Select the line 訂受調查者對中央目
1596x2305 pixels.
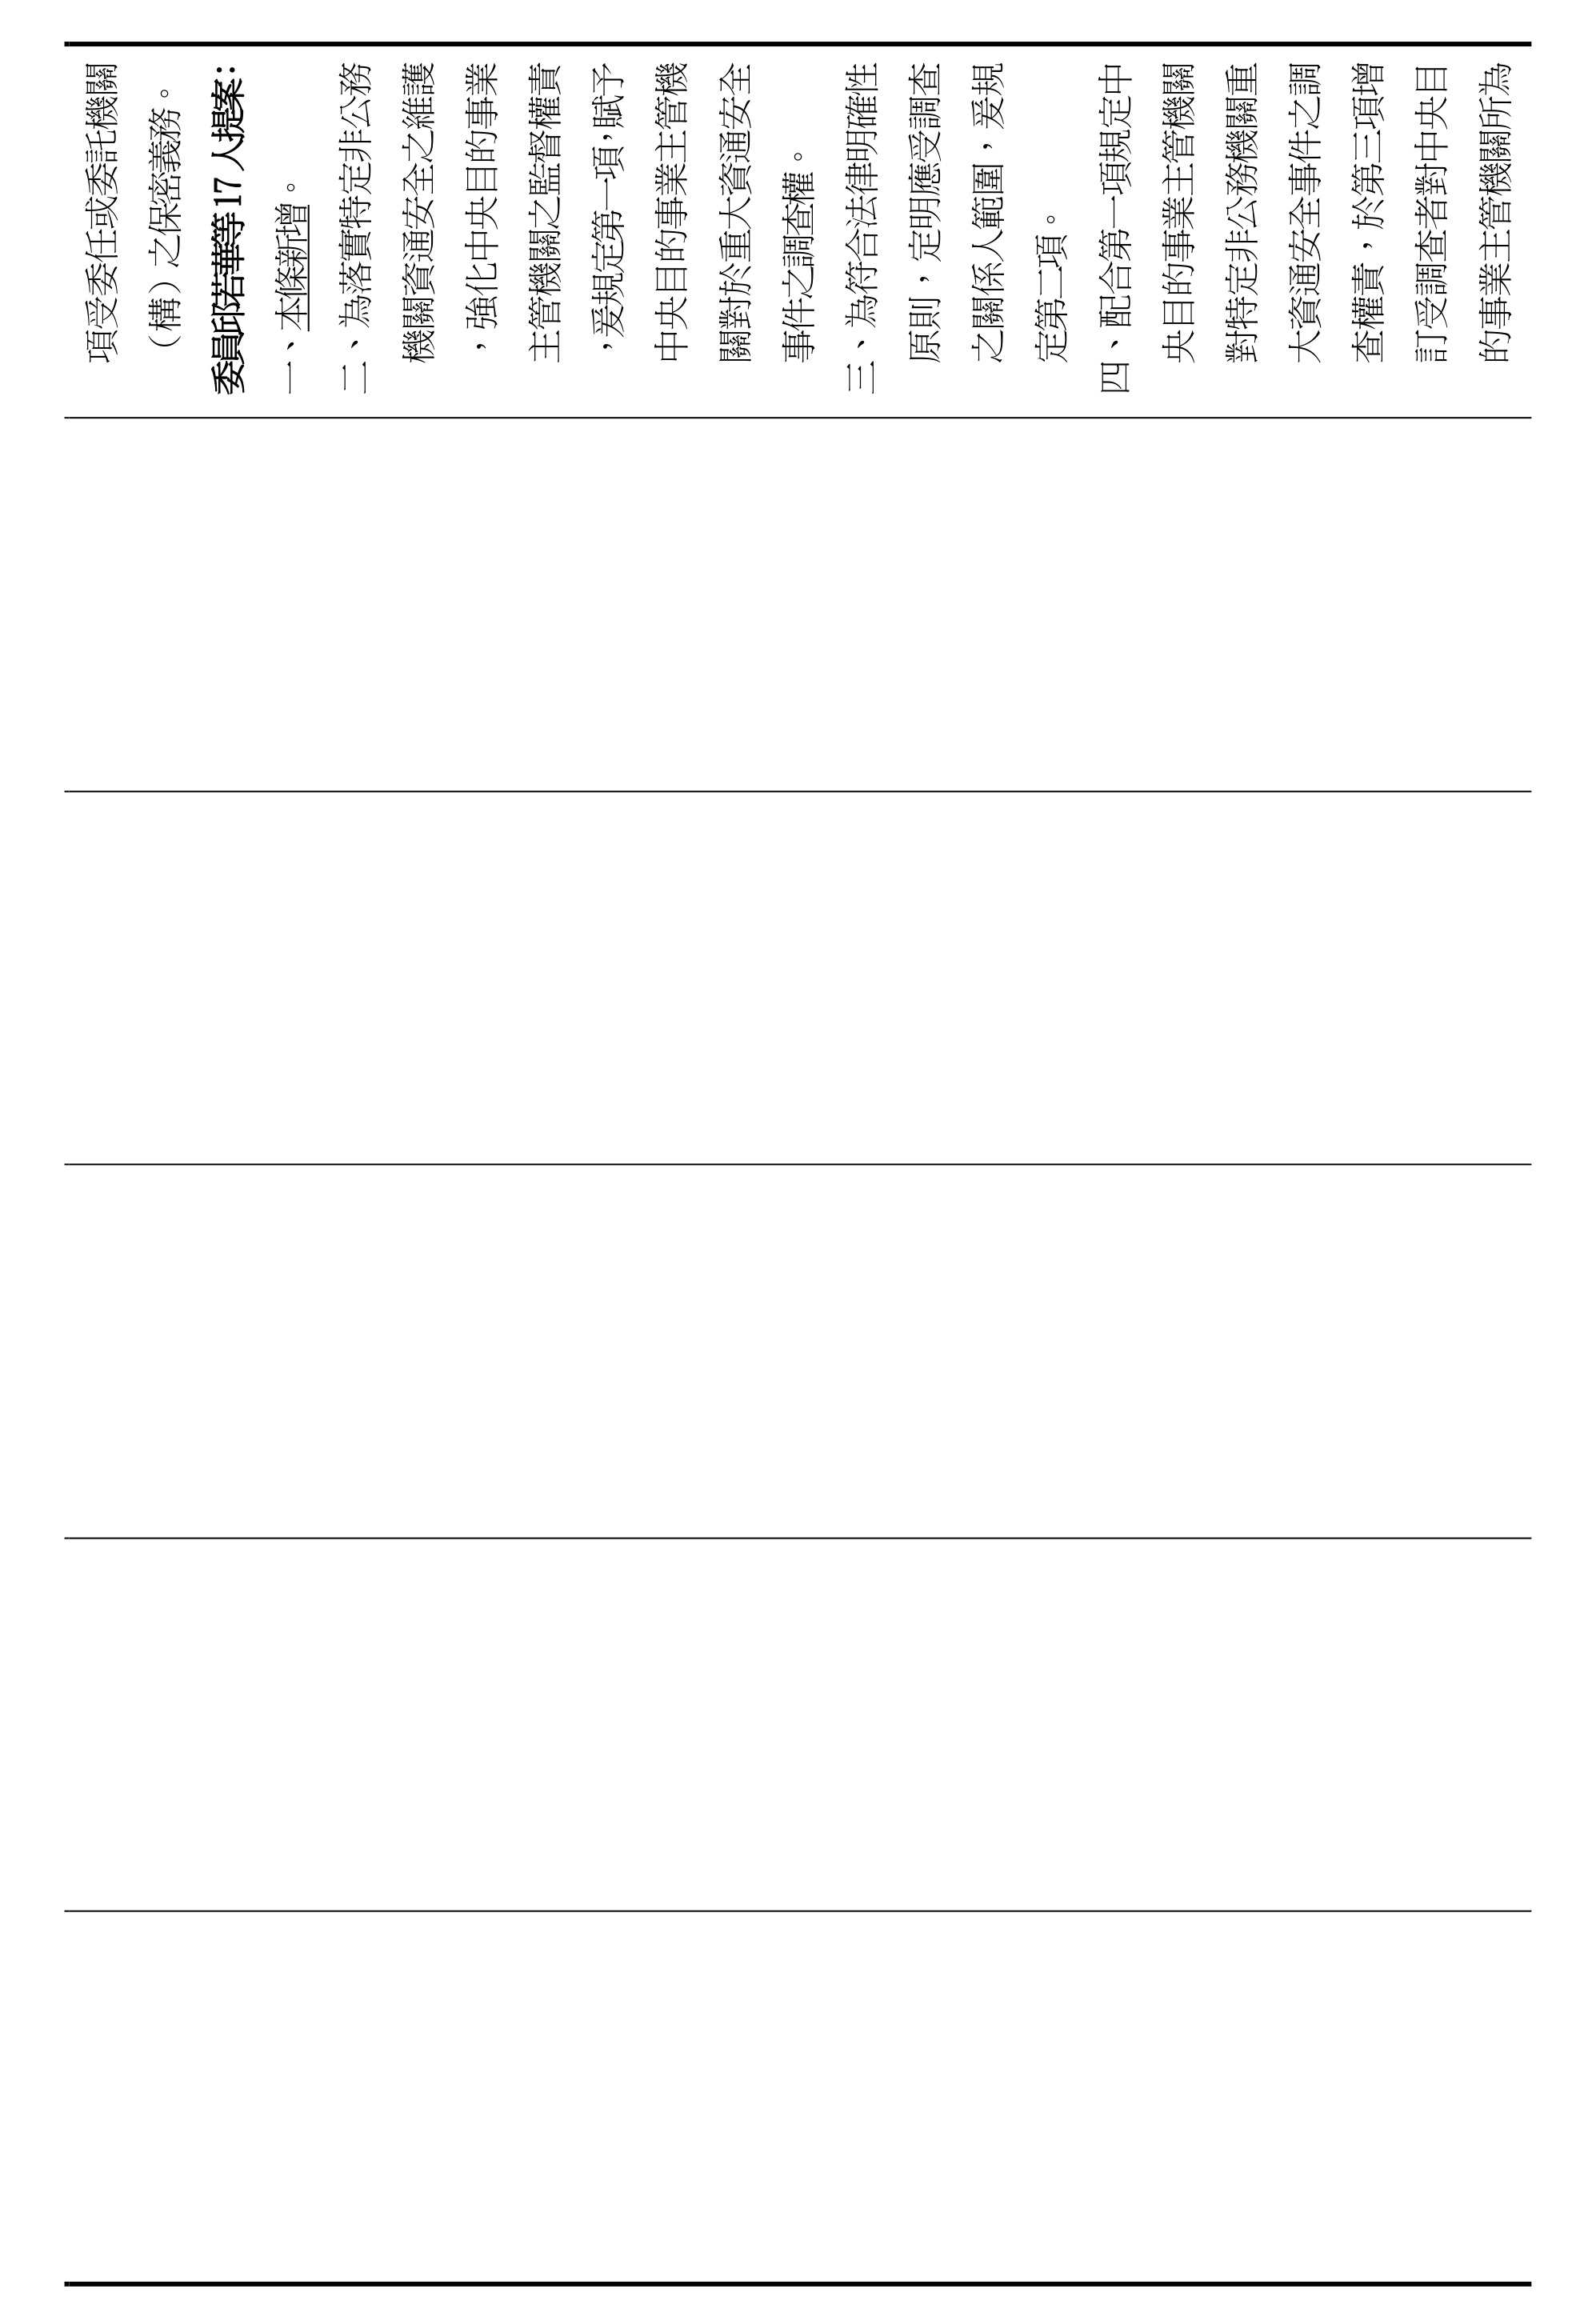click(1432, 213)
